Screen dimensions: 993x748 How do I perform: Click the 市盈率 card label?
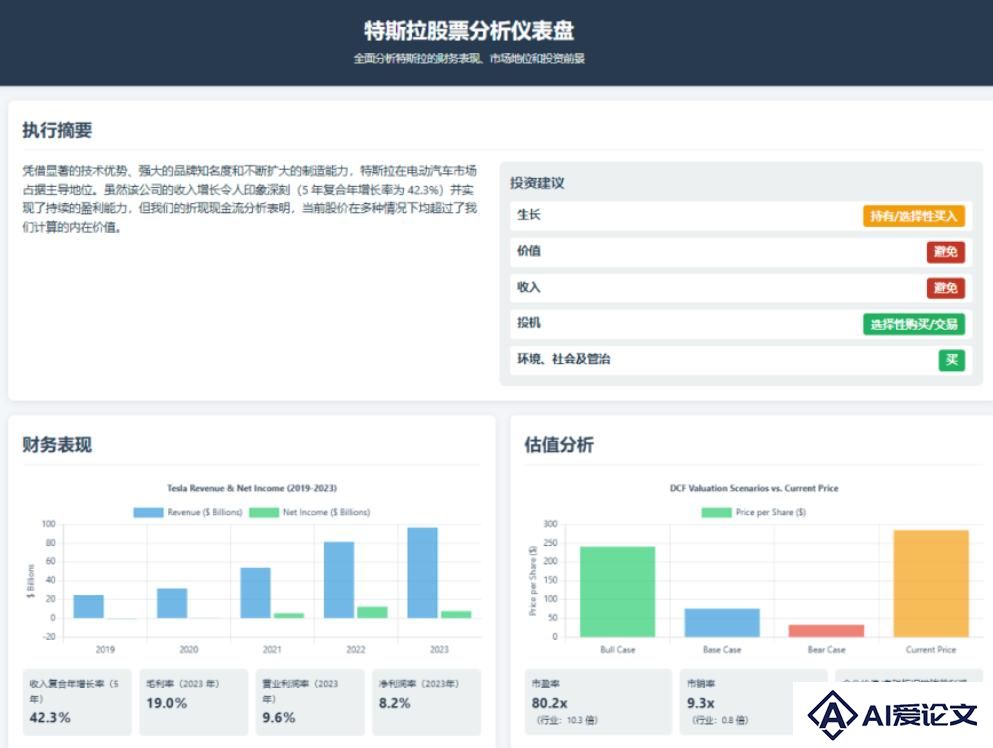pyautogui.click(x=545, y=684)
